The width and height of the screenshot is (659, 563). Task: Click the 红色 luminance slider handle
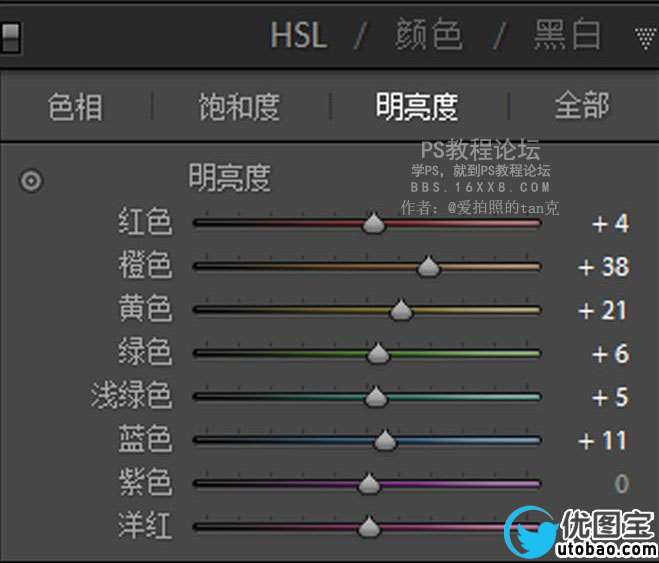(374, 223)
